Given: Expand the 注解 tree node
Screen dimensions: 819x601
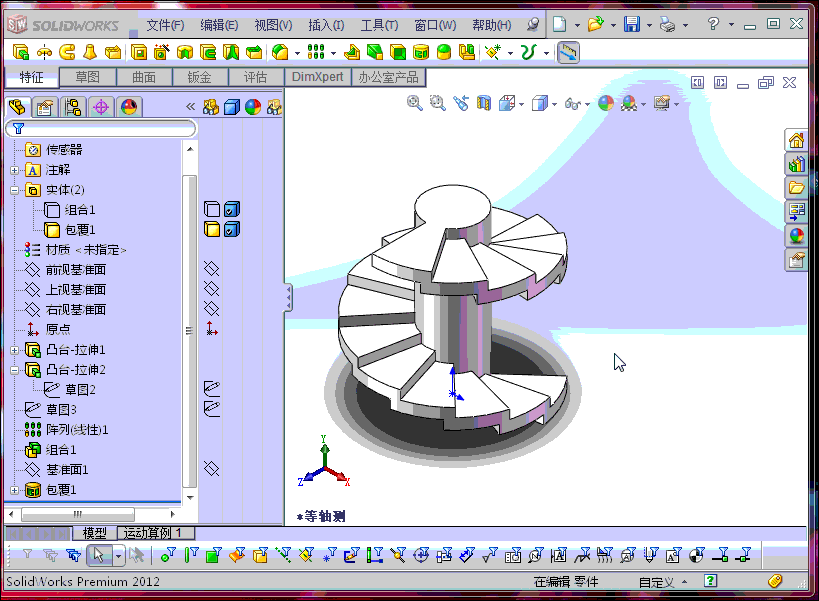Looking at the screenshot, I should click(x=15, y=170).
